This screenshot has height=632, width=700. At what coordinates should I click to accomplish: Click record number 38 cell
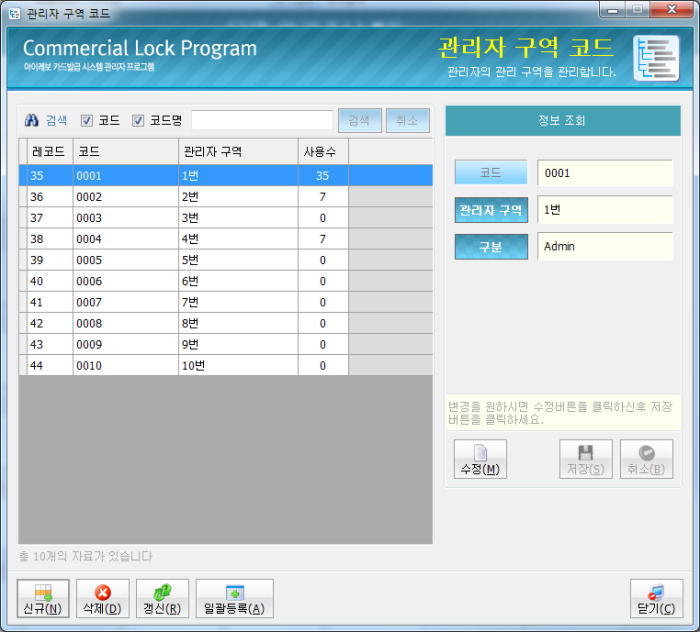[50, 239]
